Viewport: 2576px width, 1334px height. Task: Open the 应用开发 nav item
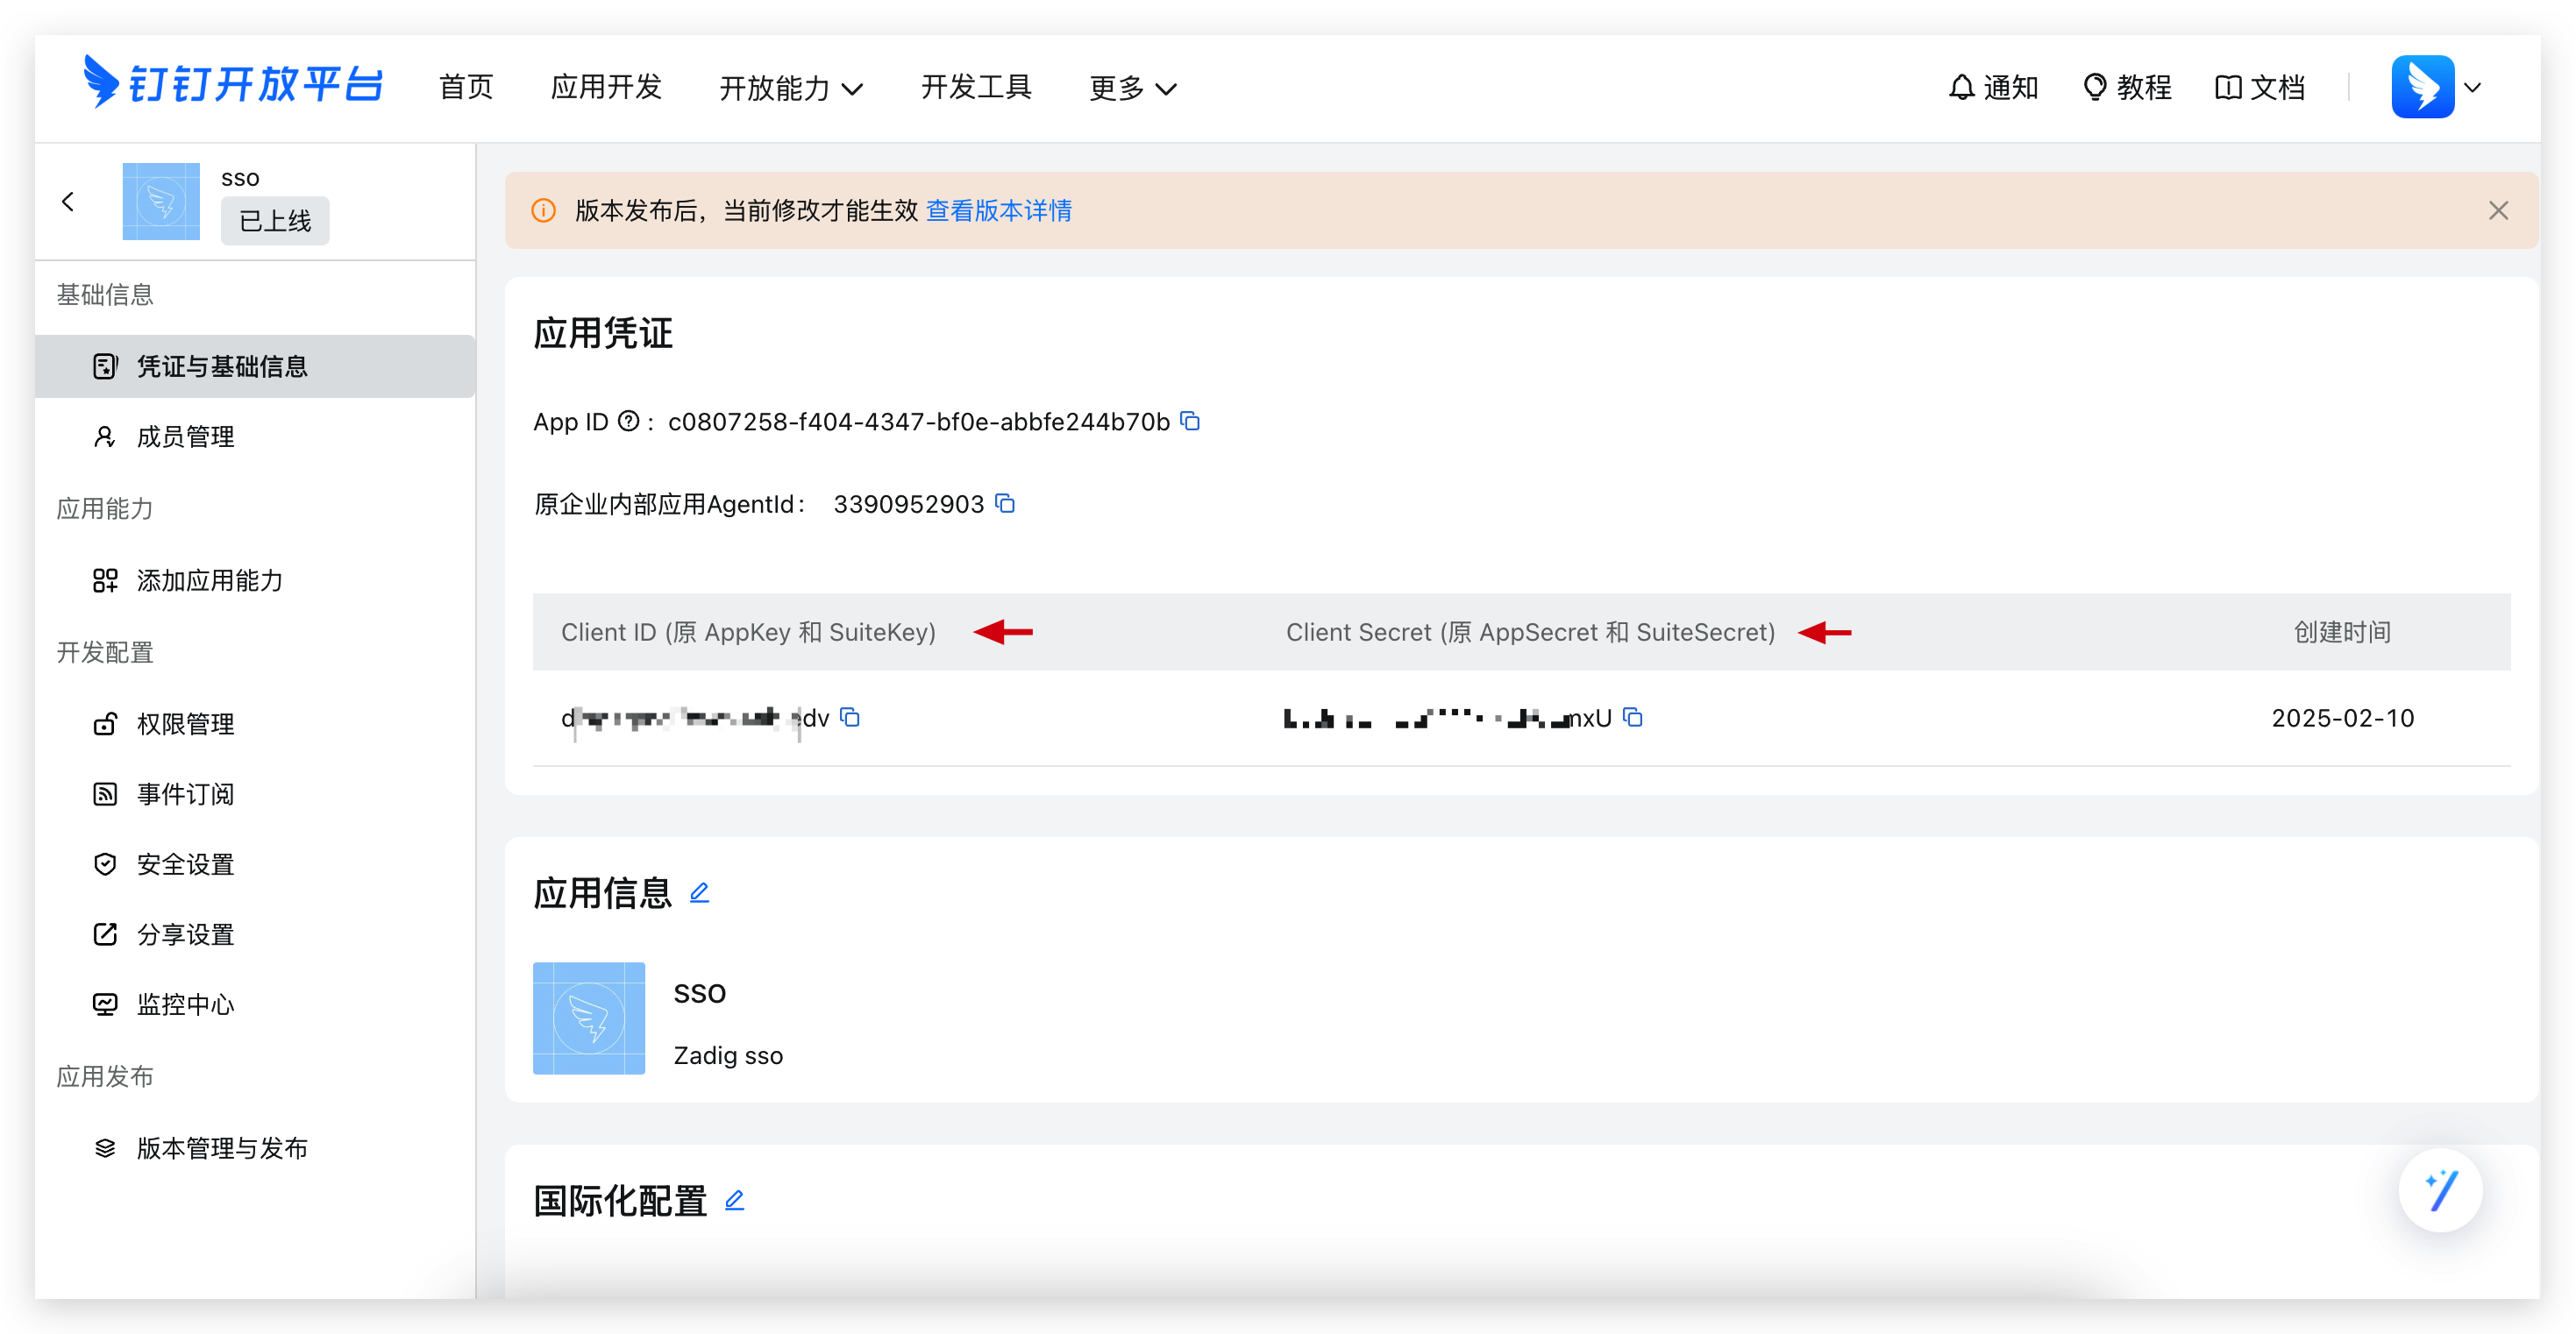coord(606,87)
